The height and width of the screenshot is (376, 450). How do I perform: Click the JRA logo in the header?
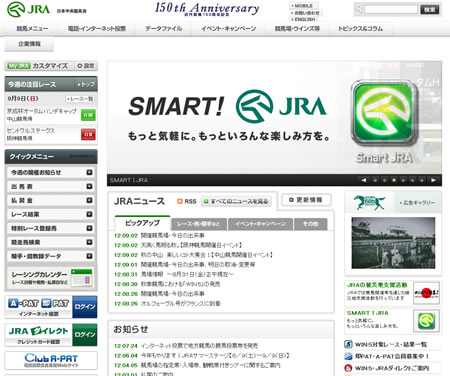pyautogui.click(x=28, y=9)
